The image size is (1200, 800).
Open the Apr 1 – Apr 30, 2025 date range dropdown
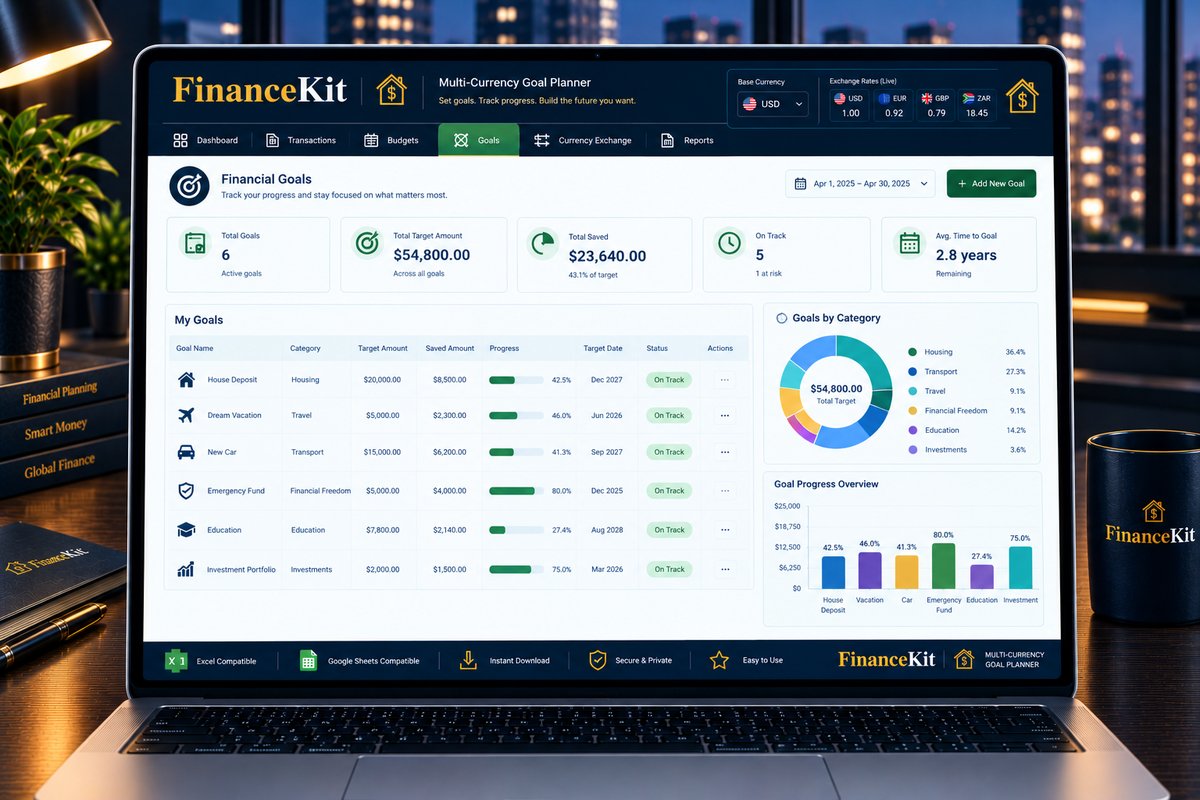[x=861, y=184]
